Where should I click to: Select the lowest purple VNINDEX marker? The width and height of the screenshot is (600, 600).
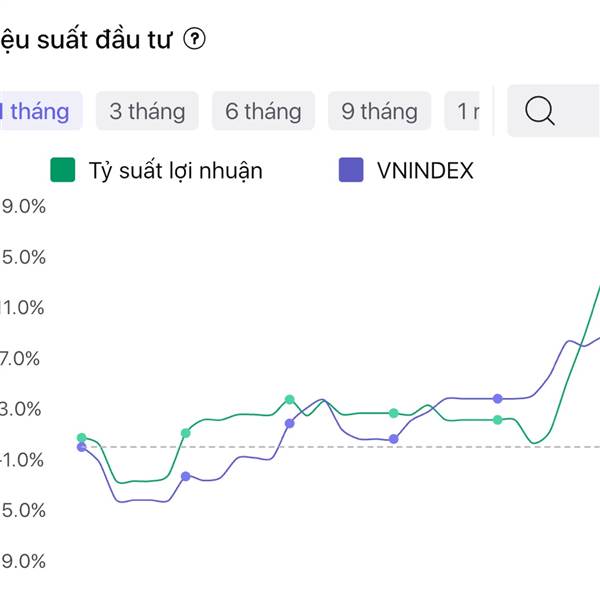[186, 476]
